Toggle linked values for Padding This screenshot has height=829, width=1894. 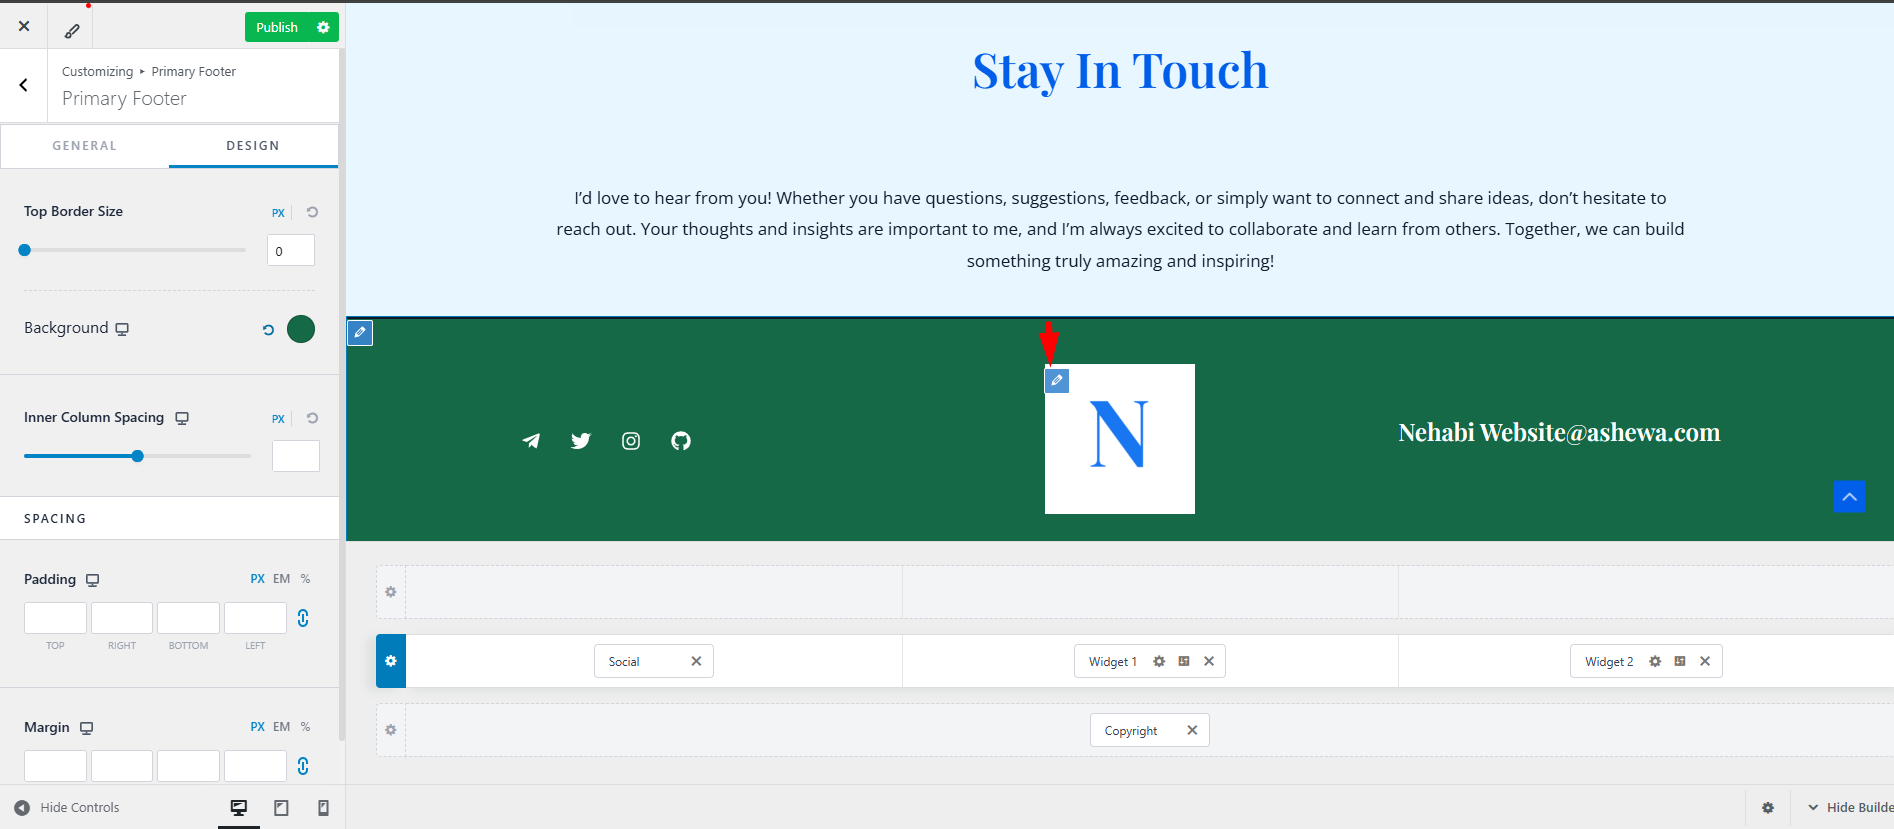pyautogui.click(x=303, y=618)
